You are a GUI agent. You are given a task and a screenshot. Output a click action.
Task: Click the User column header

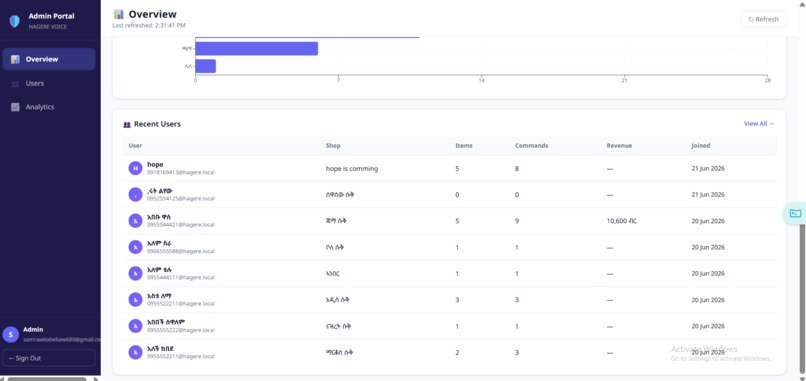pyautogui.click(x=135, y=146)
